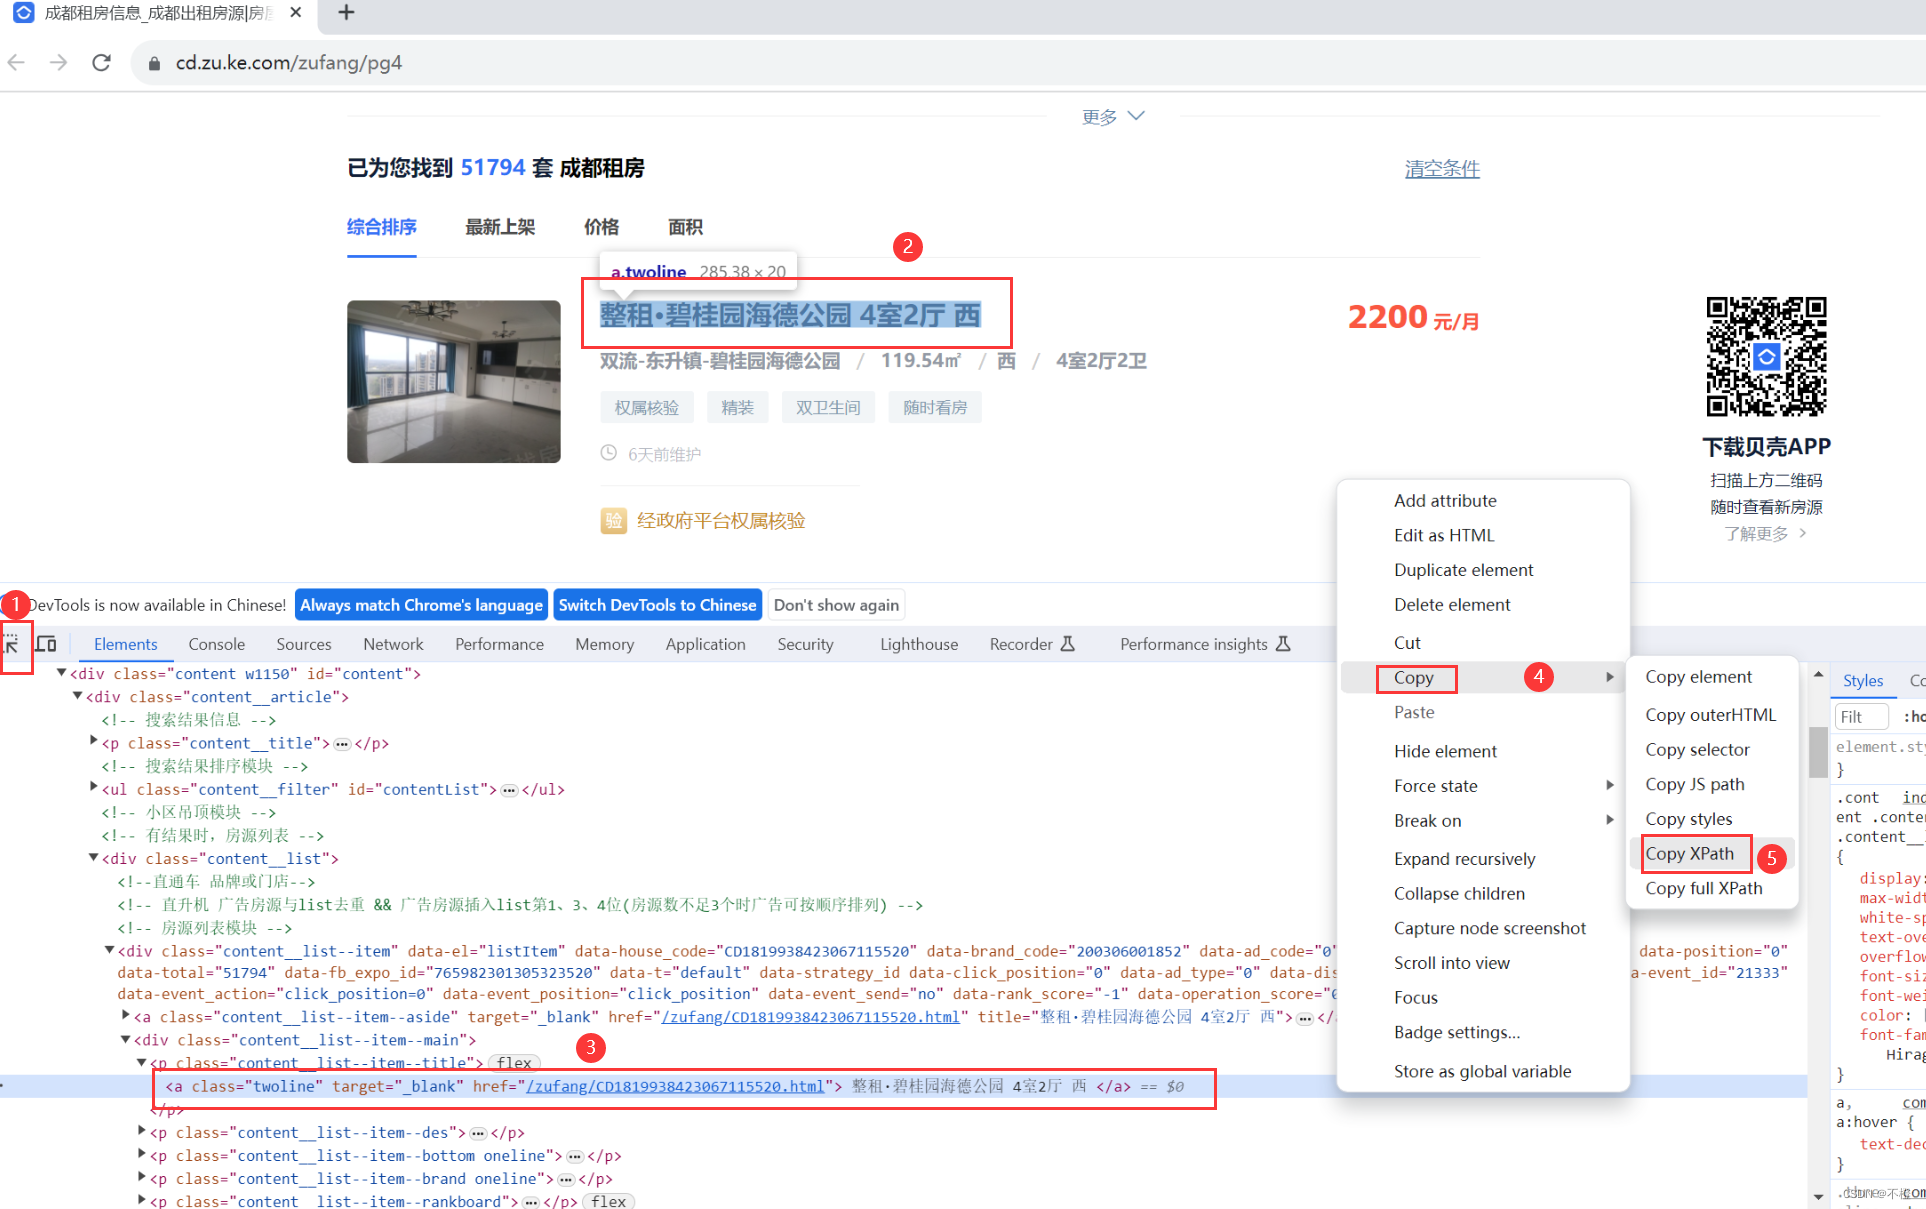Screen dimensions: 1926x1209
Task: Close the 成都租房信息 browser tab
Action: tap(295, 13)
